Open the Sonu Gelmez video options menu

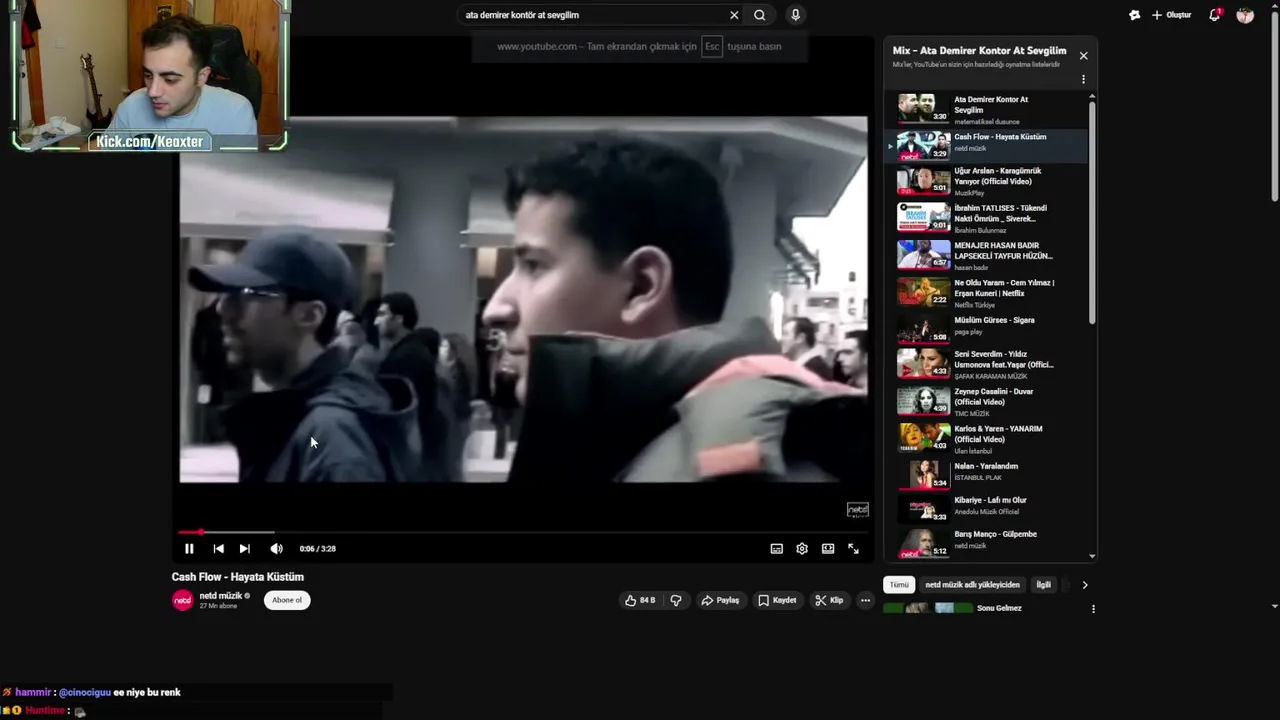[x=1093, y=608]
